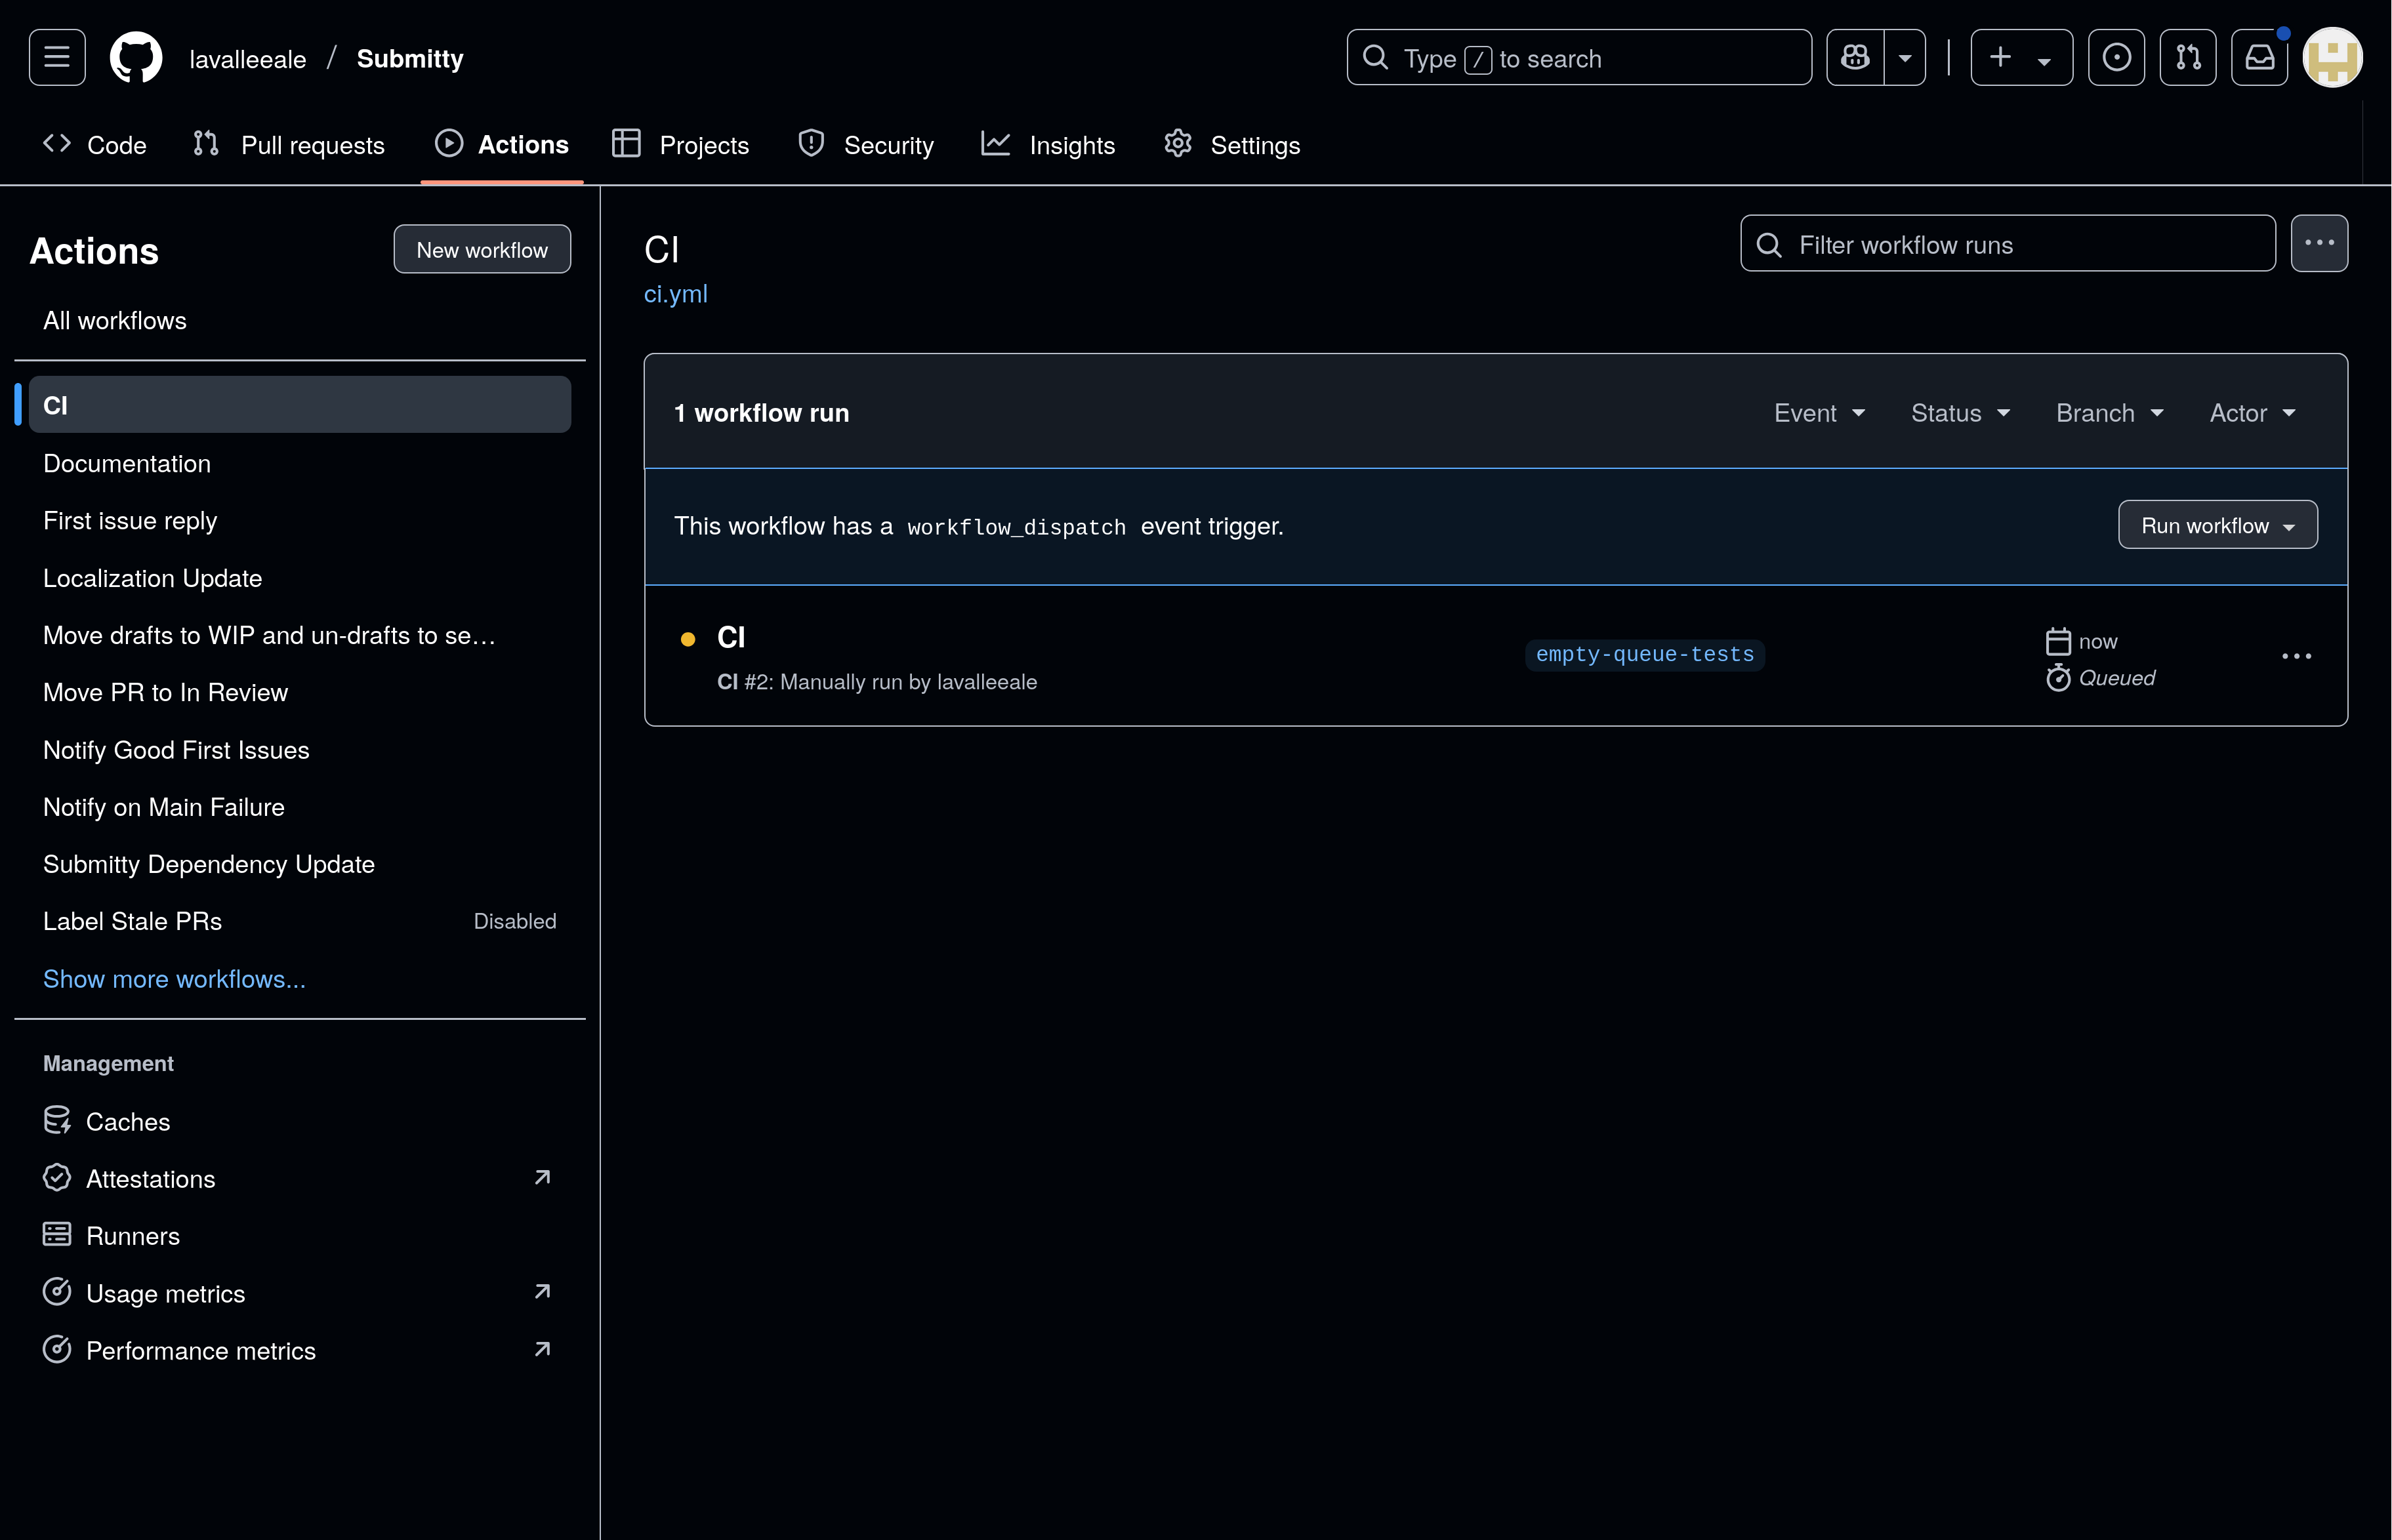This screenshot has width=2392, height=1540.
Task: Open the hamburger navigation menu
Action: pyautogui.click(x=57, y=58)
